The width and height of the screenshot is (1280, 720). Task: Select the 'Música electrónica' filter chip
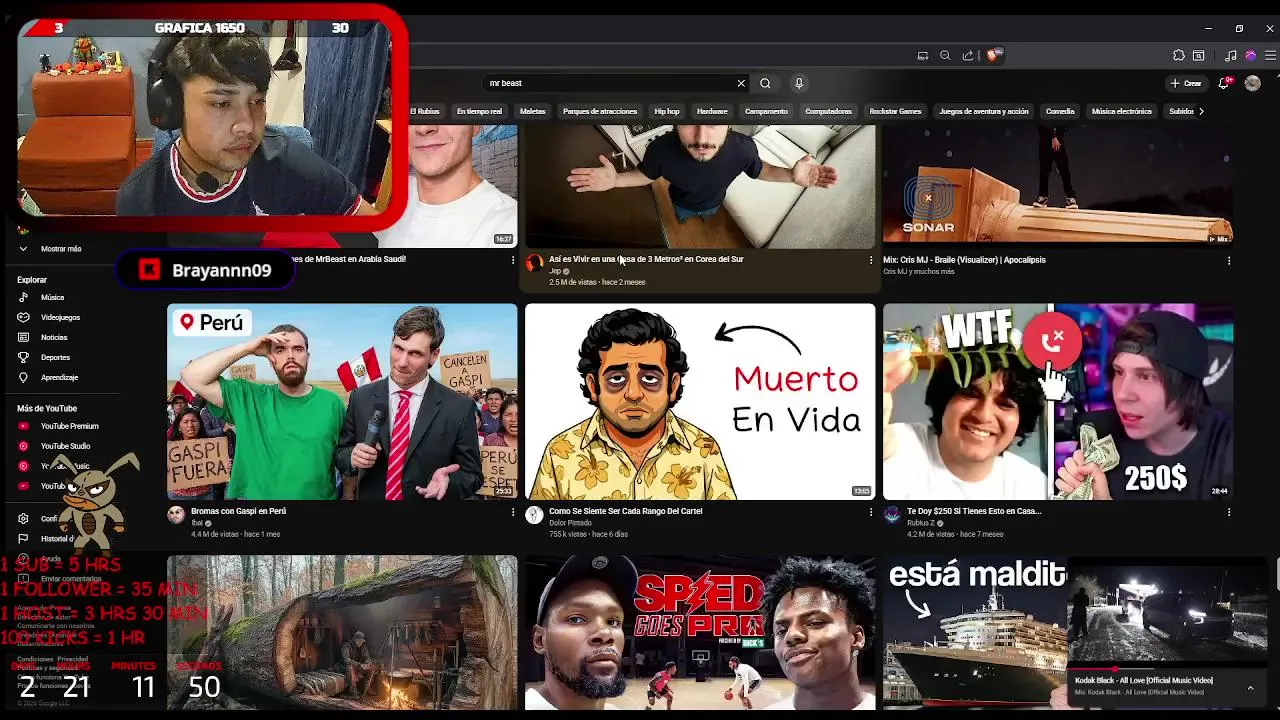pos(1122,111)
